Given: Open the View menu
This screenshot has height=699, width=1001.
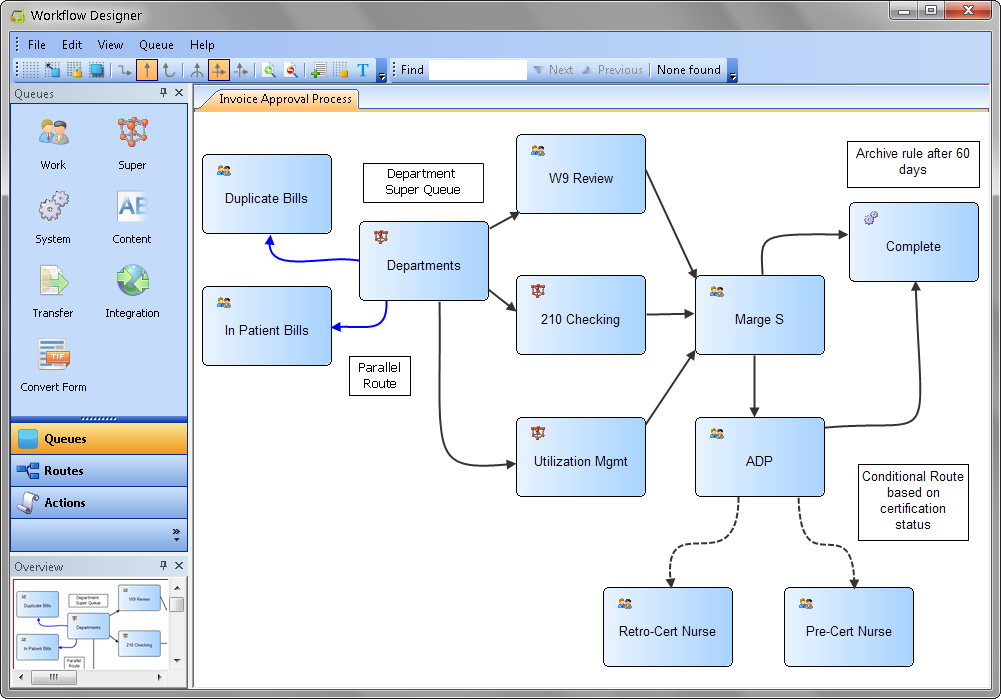Looking at the screenshot, I should click(110, 45).
